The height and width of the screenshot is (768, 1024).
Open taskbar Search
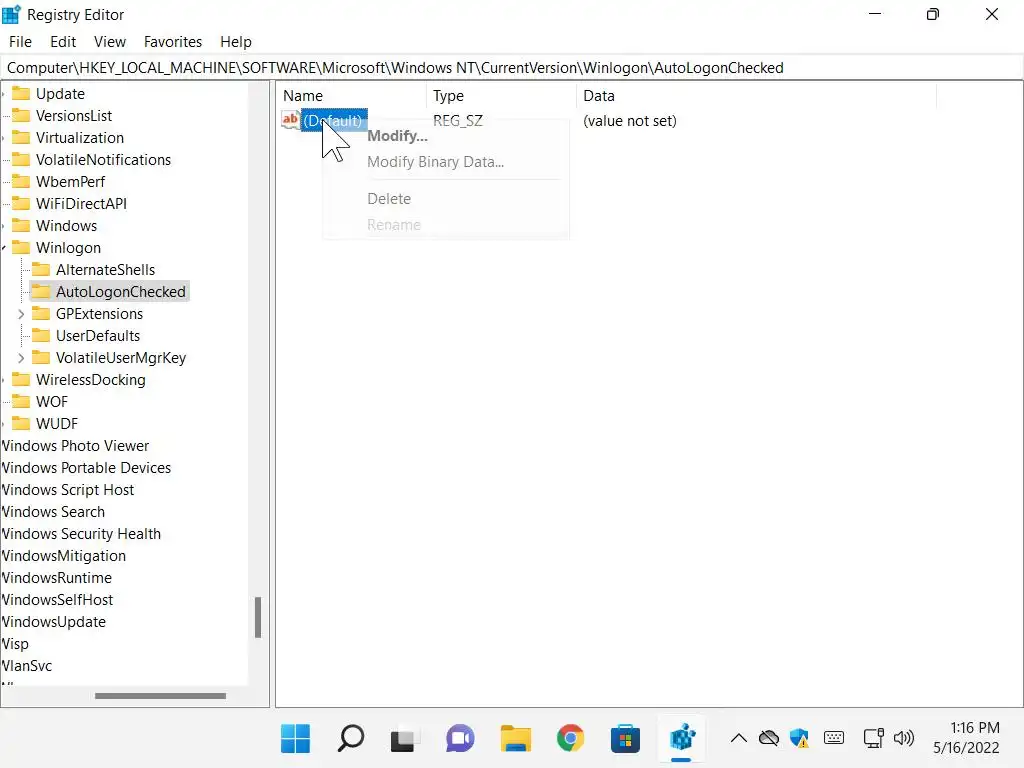351,739
